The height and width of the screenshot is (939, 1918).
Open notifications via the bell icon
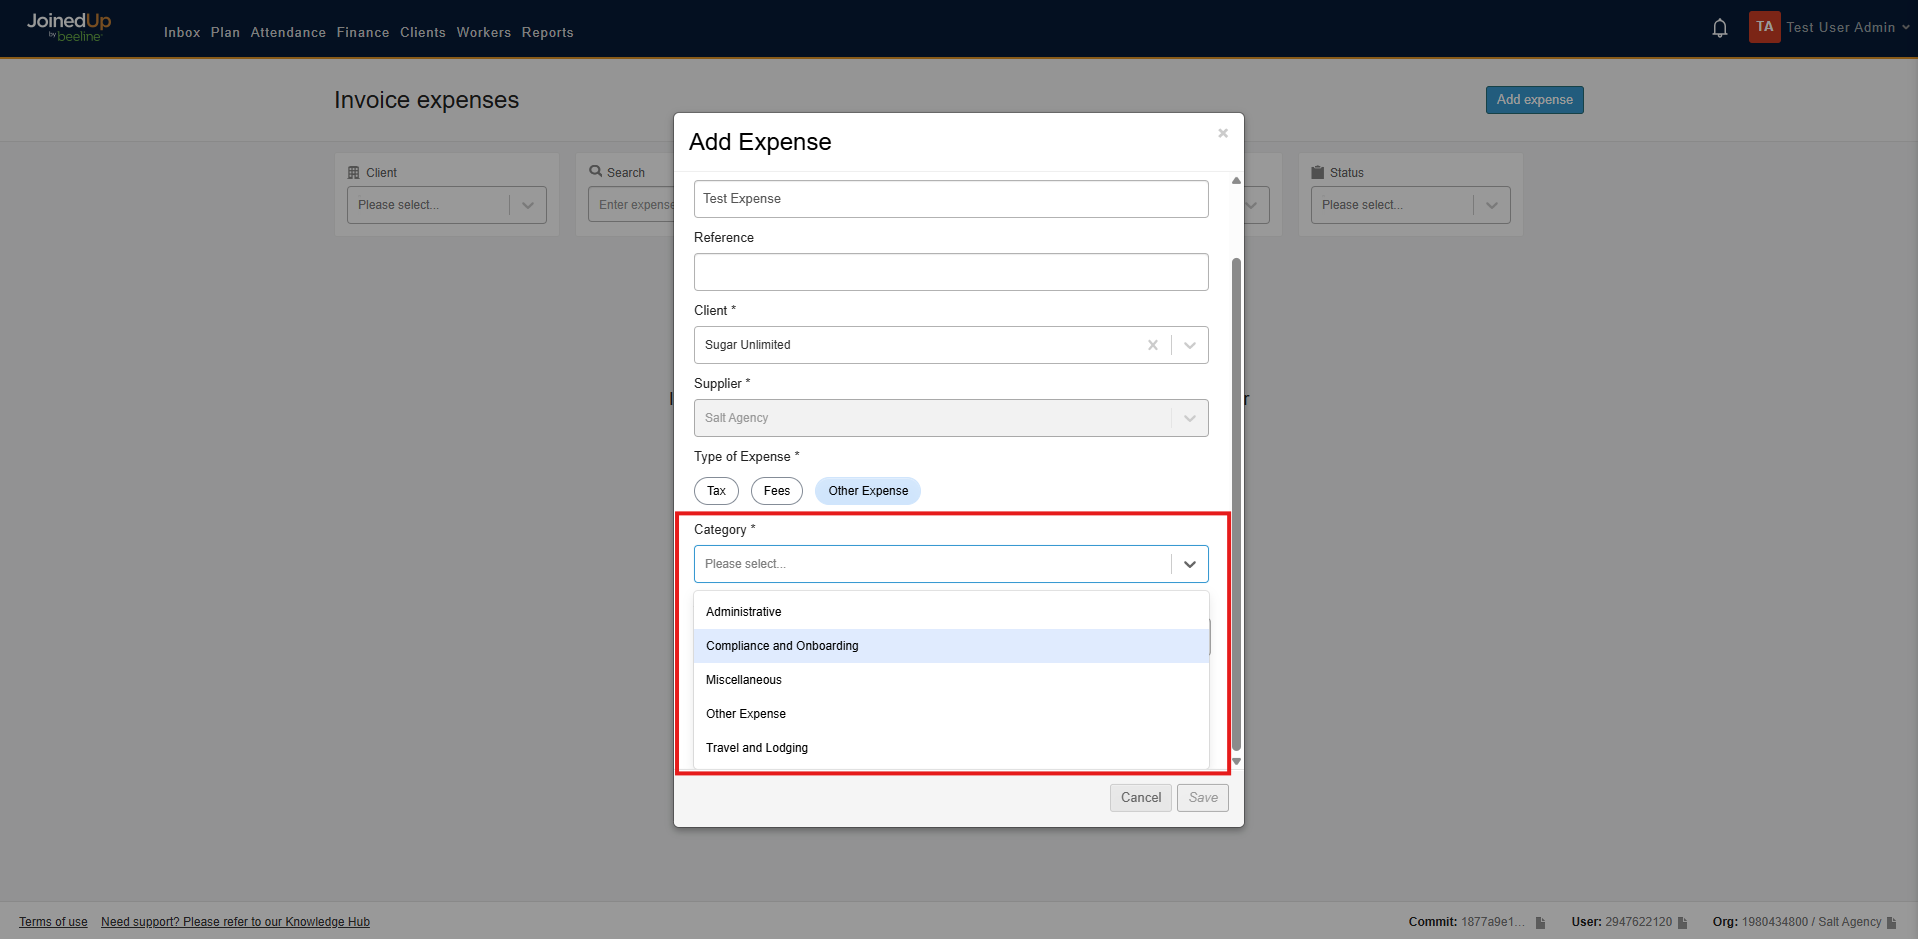point(1719,27)
